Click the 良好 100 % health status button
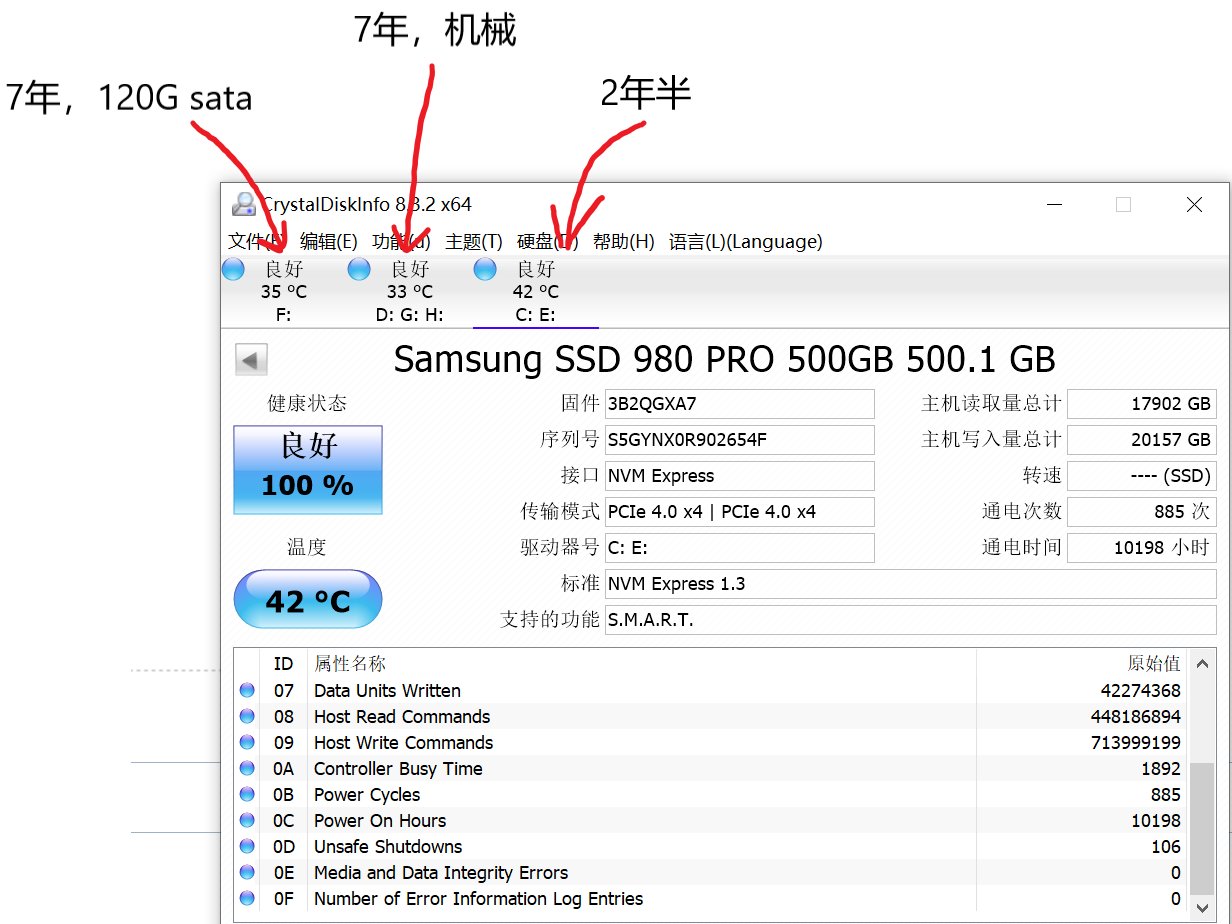Screen dimensions: 1232x924 308,470
